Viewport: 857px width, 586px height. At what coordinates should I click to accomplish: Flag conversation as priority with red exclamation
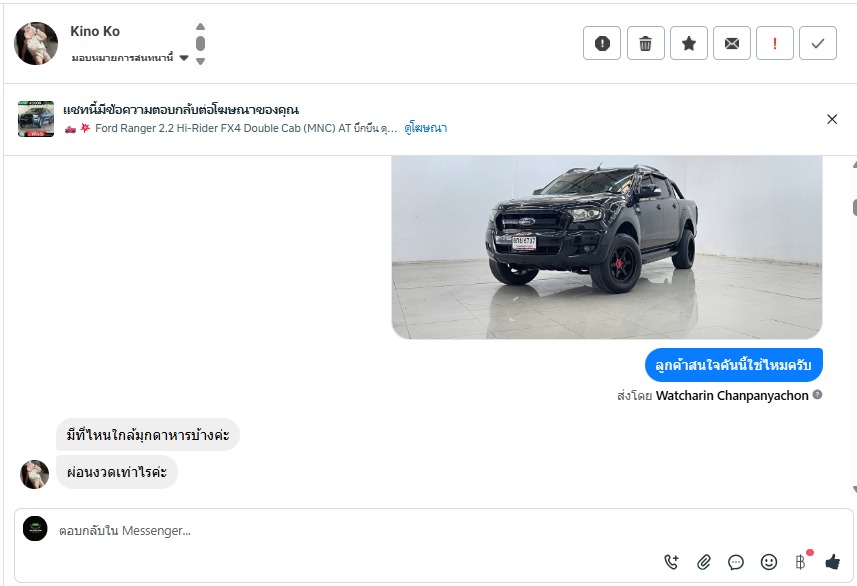pos(774,43)
